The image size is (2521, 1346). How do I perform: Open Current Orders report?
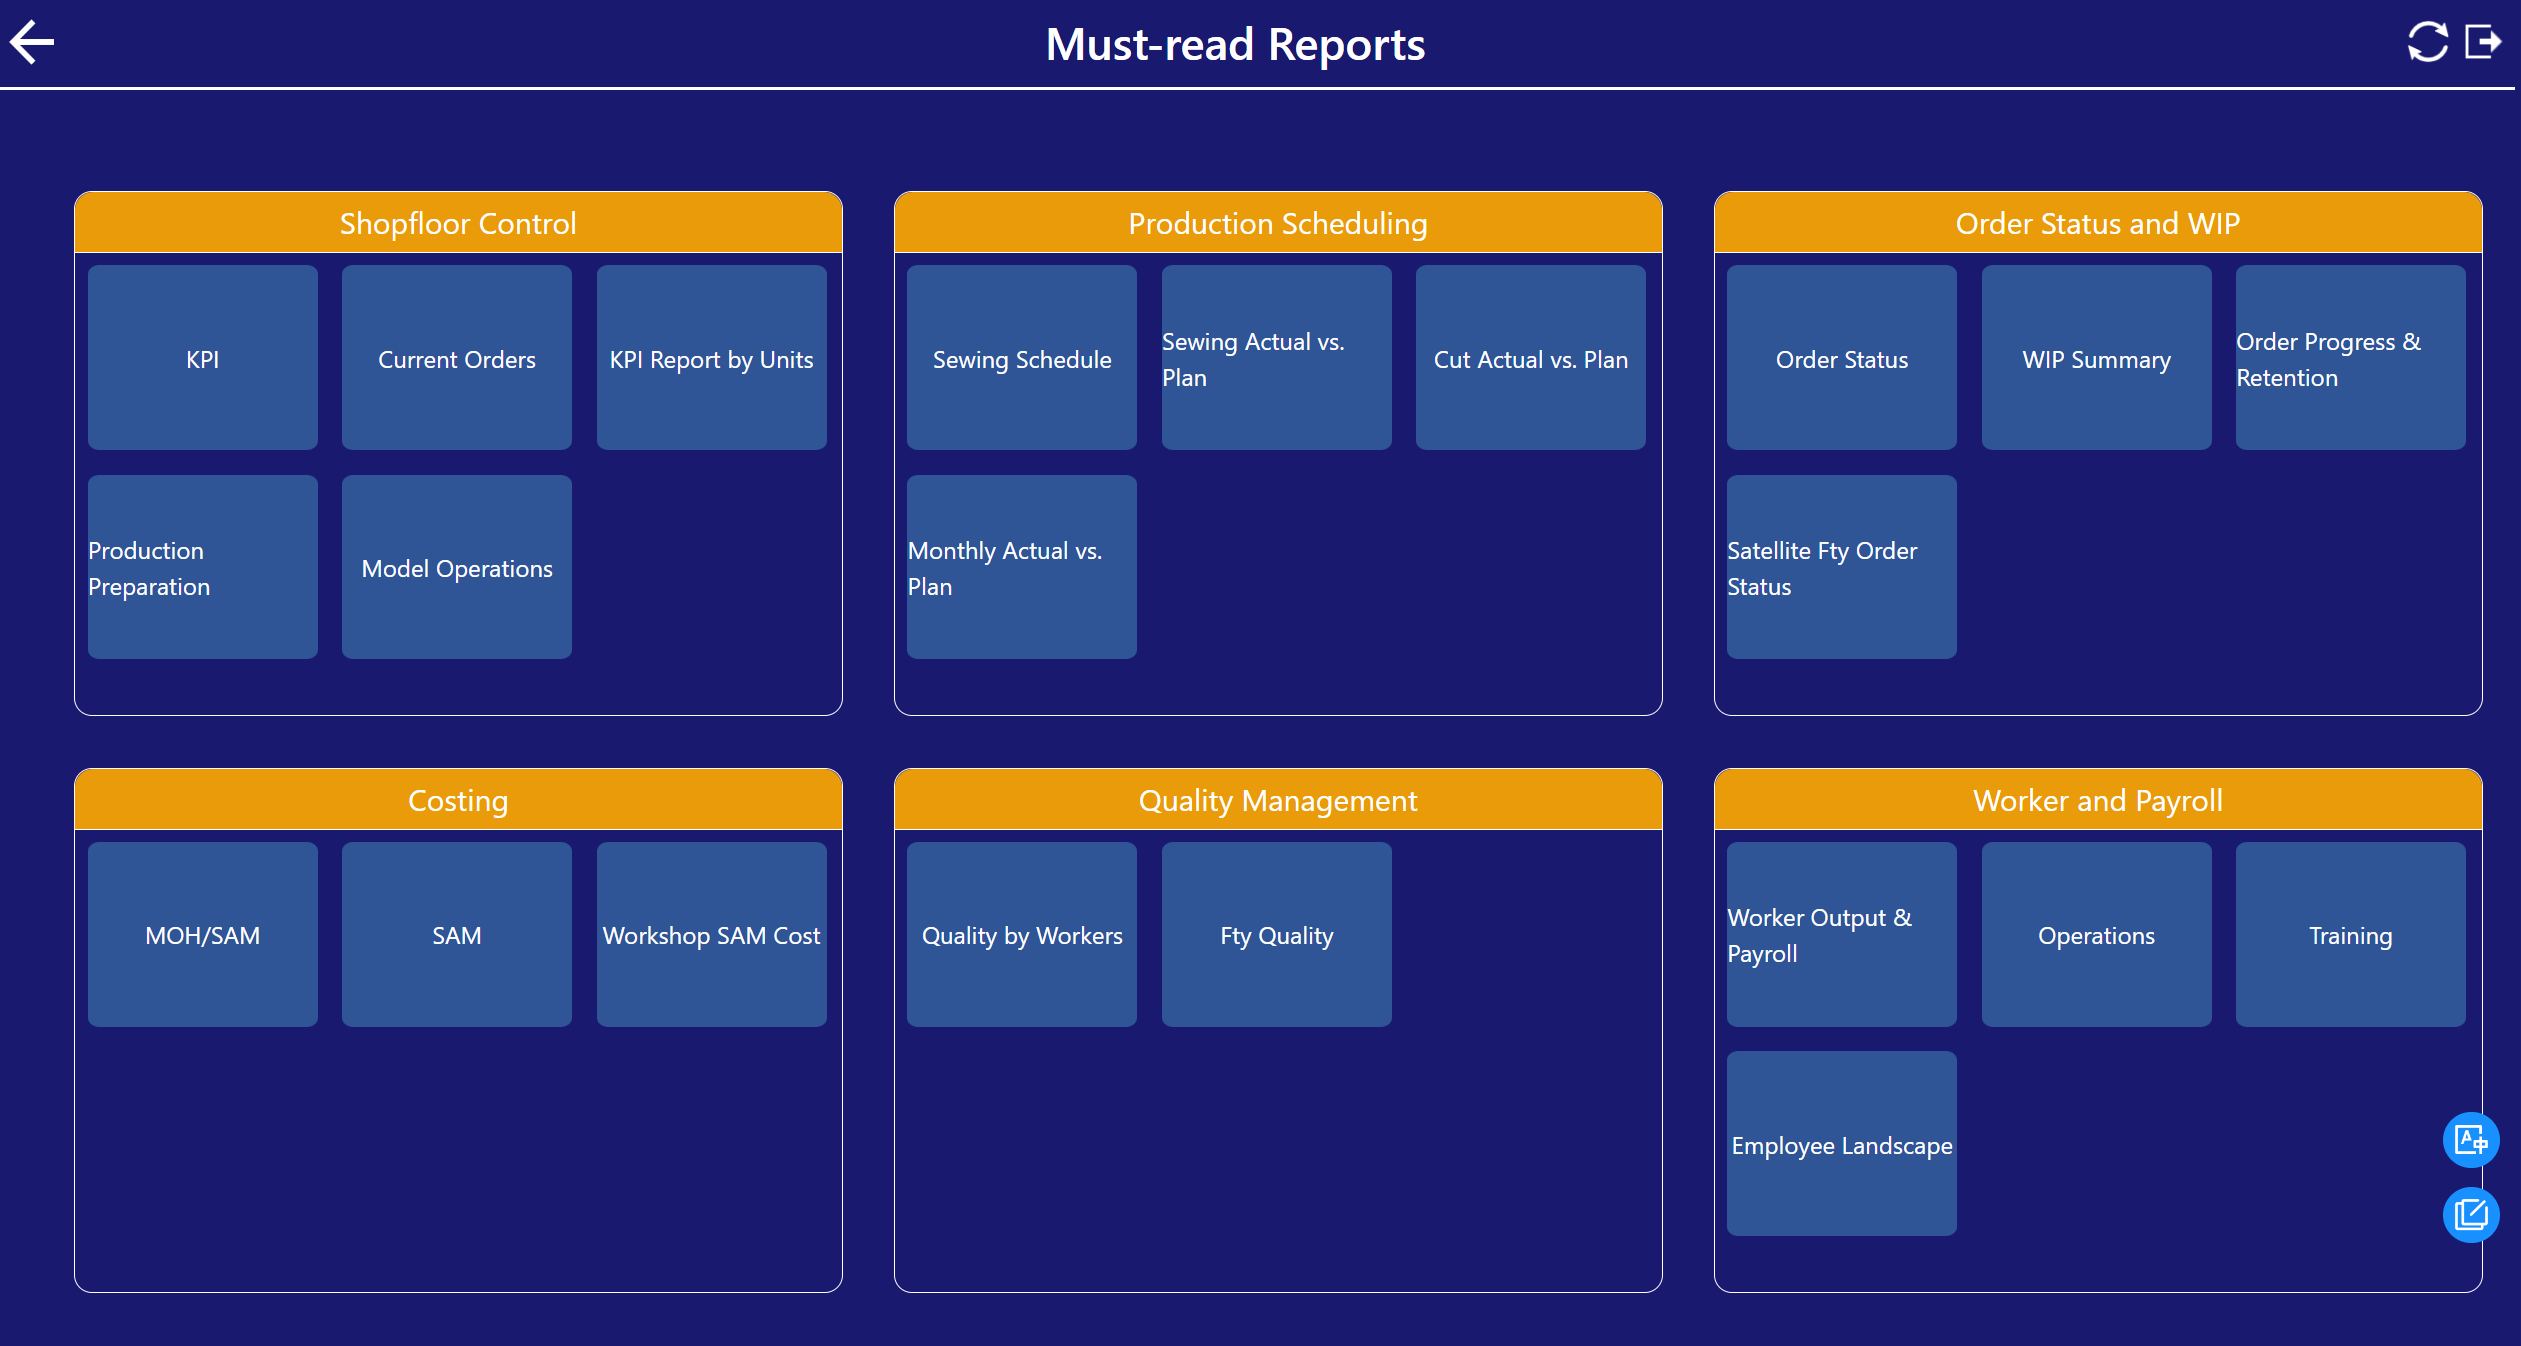pyautogui.click(x=457, y=358)
